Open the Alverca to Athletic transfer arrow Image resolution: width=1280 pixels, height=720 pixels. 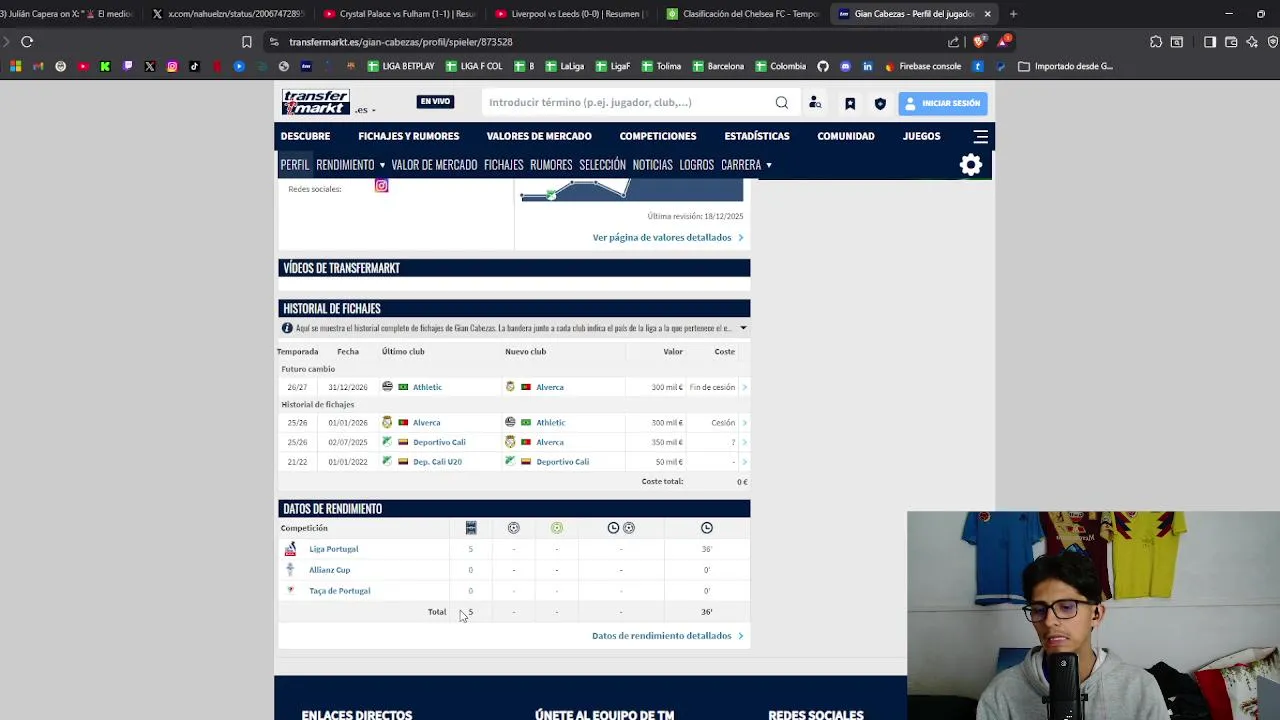coord(744,423)
